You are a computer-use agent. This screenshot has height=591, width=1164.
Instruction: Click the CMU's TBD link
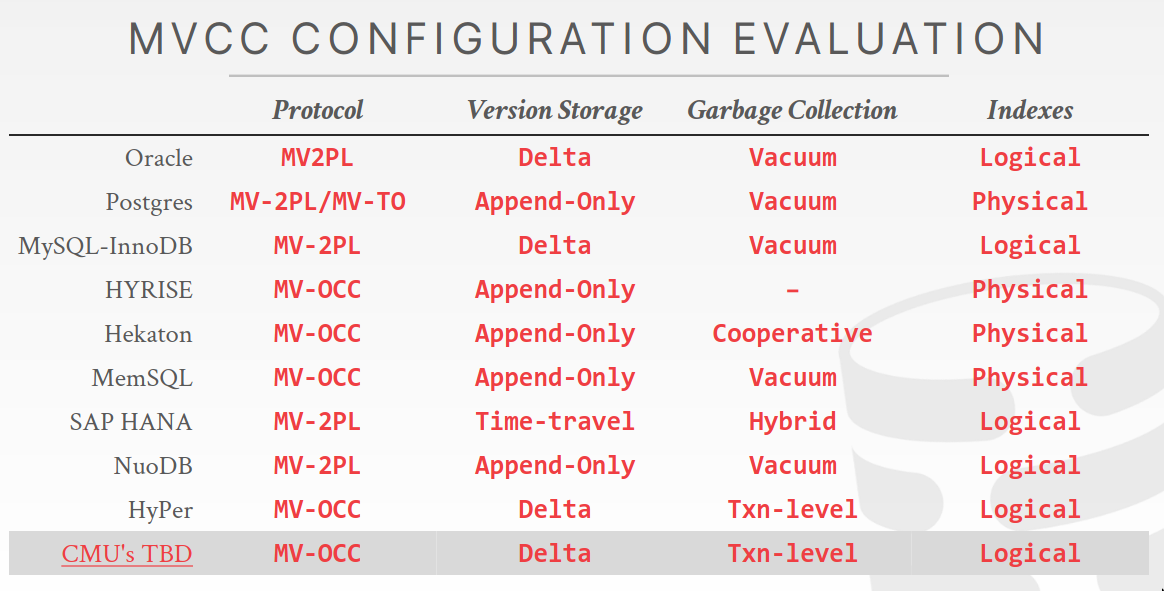tap(127, 554)
